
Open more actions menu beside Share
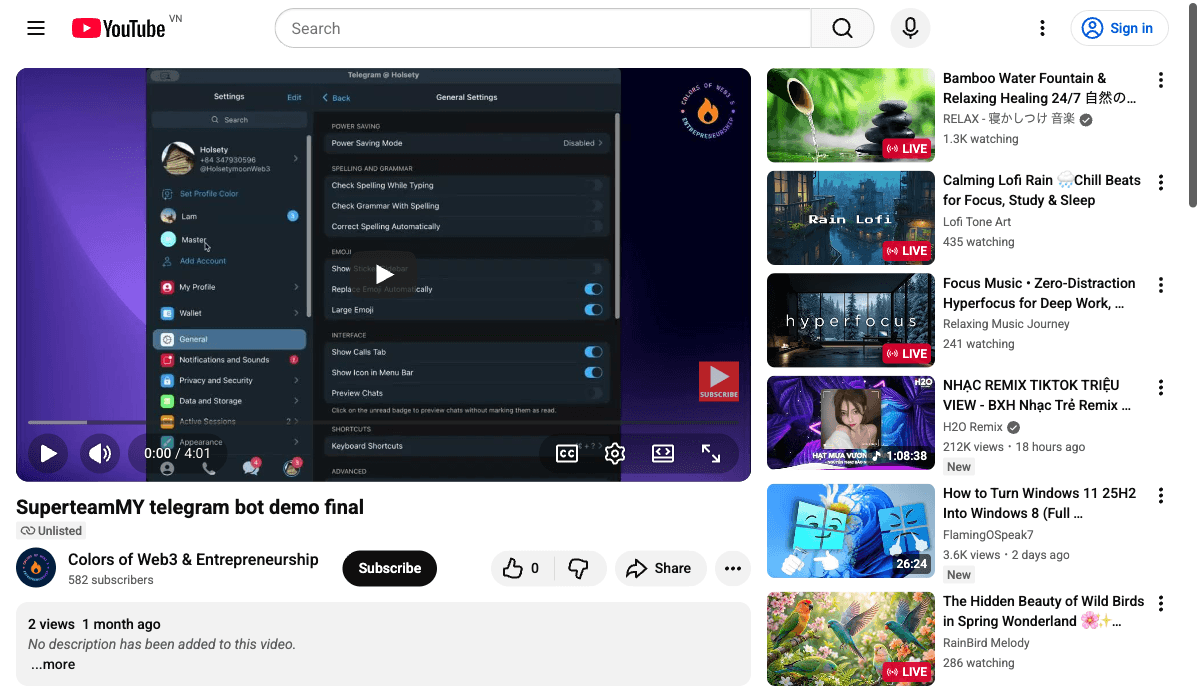coord(733,568)
